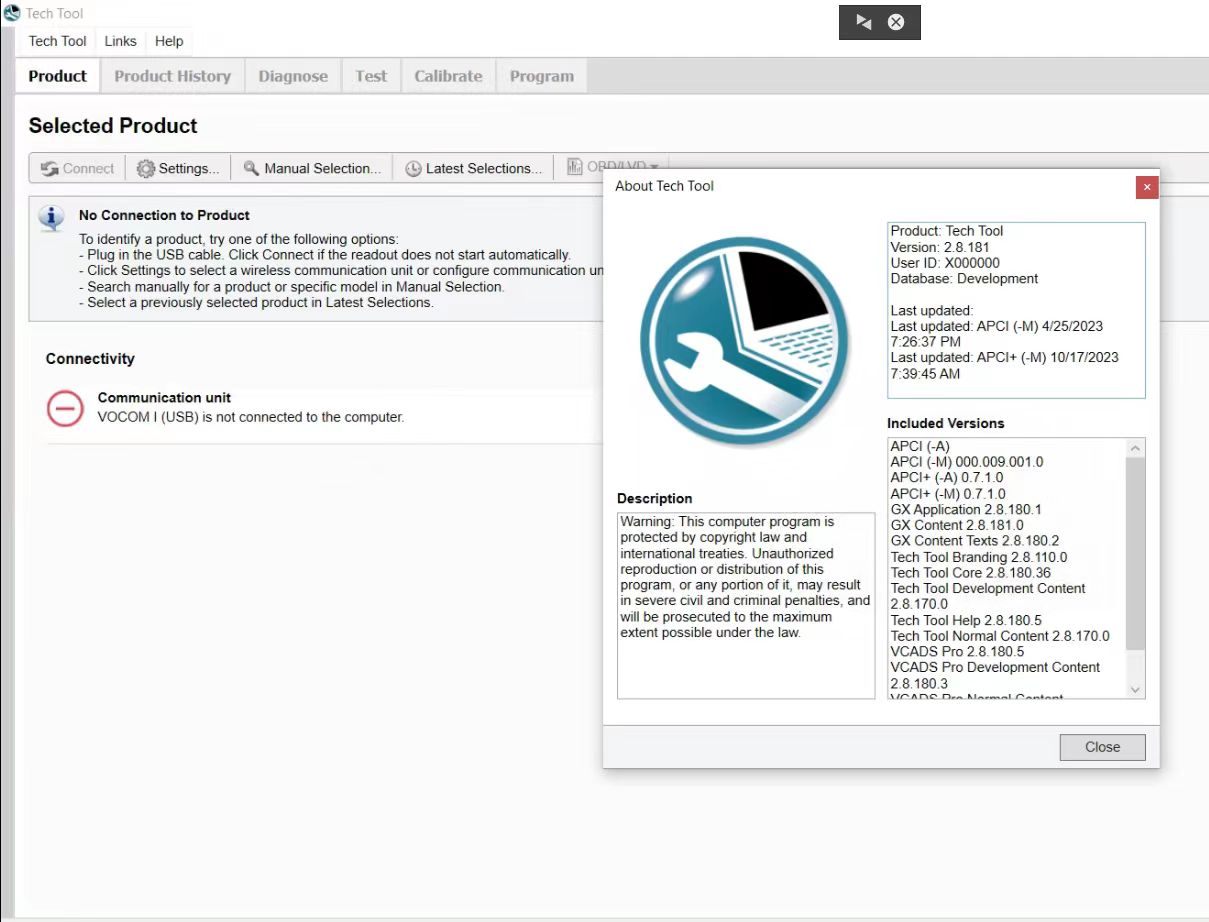The image size is (1209, 922).
Task: Select GX Content 2.8.181.0 row
Action: coord(957,525)
